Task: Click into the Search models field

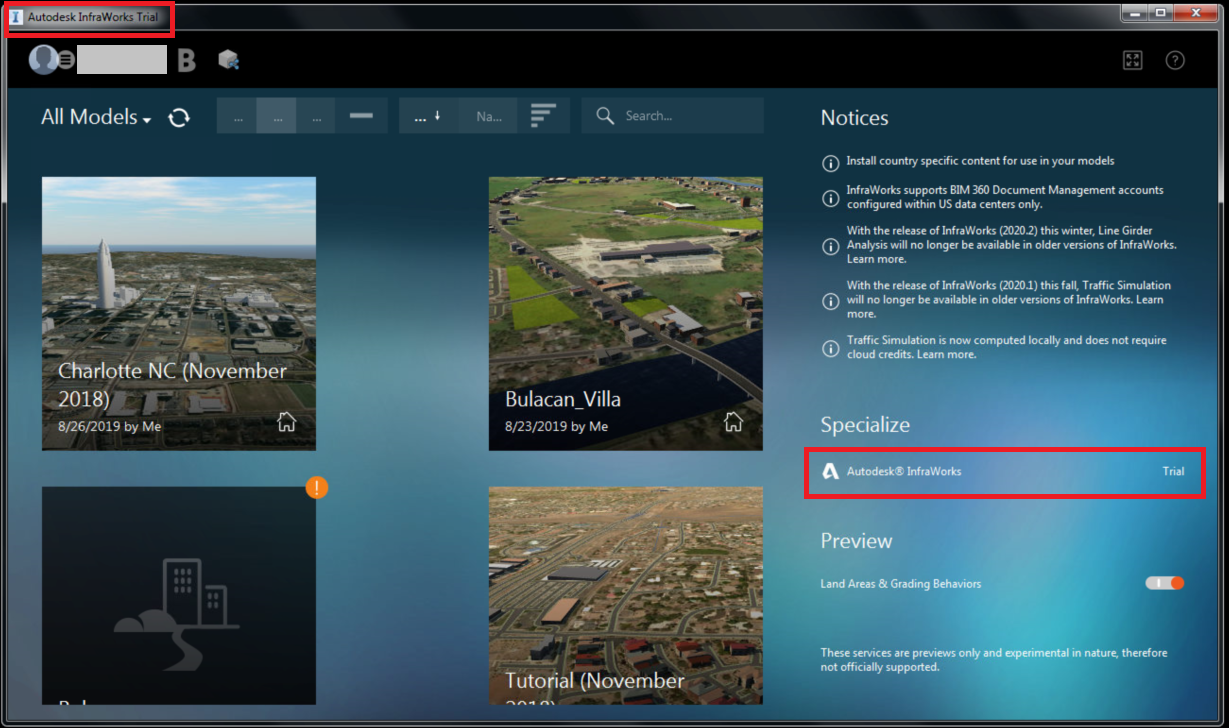Action: pyautogui.click(x=672, y=116)
